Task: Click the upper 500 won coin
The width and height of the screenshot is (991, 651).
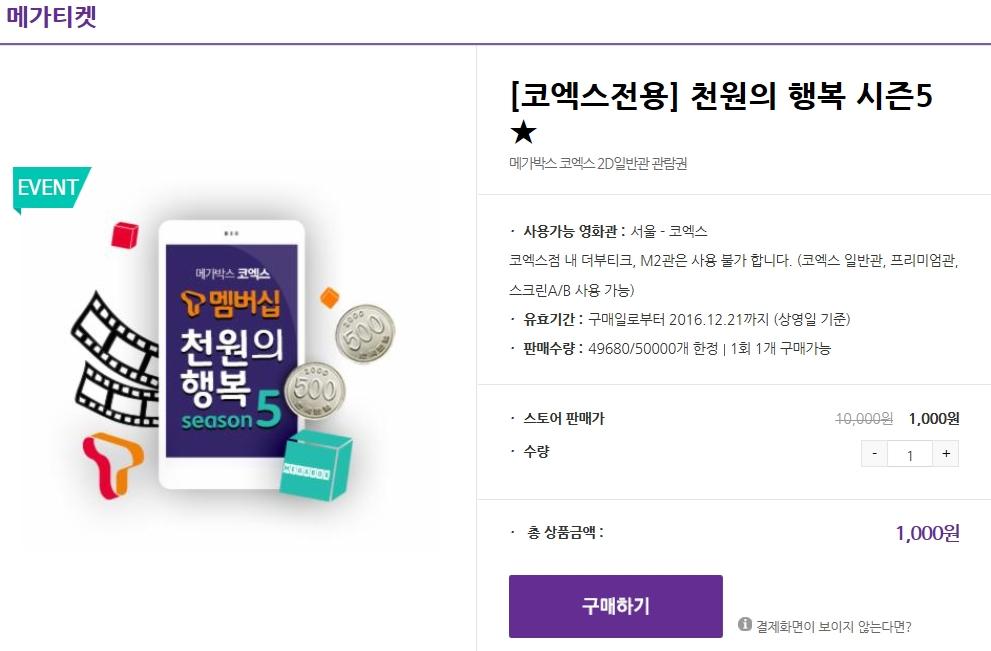Action: coord(365,333)
